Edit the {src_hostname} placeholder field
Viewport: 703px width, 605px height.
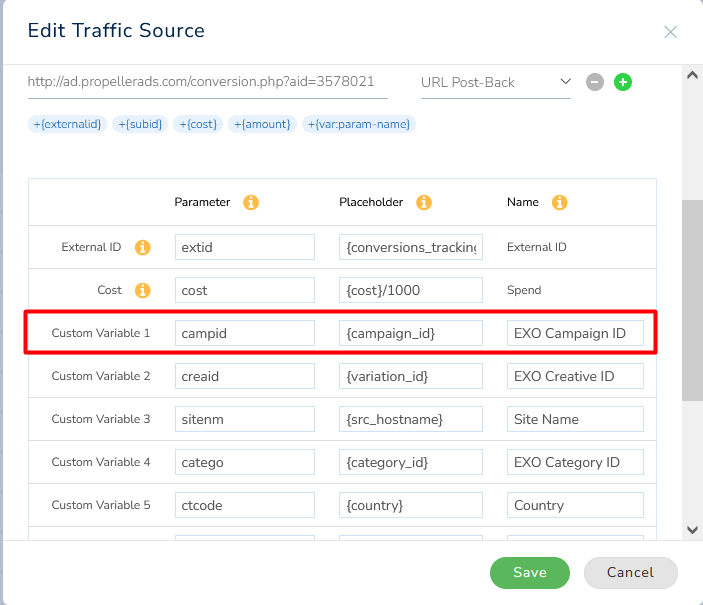pyautogui.click(x=411, y=419)
